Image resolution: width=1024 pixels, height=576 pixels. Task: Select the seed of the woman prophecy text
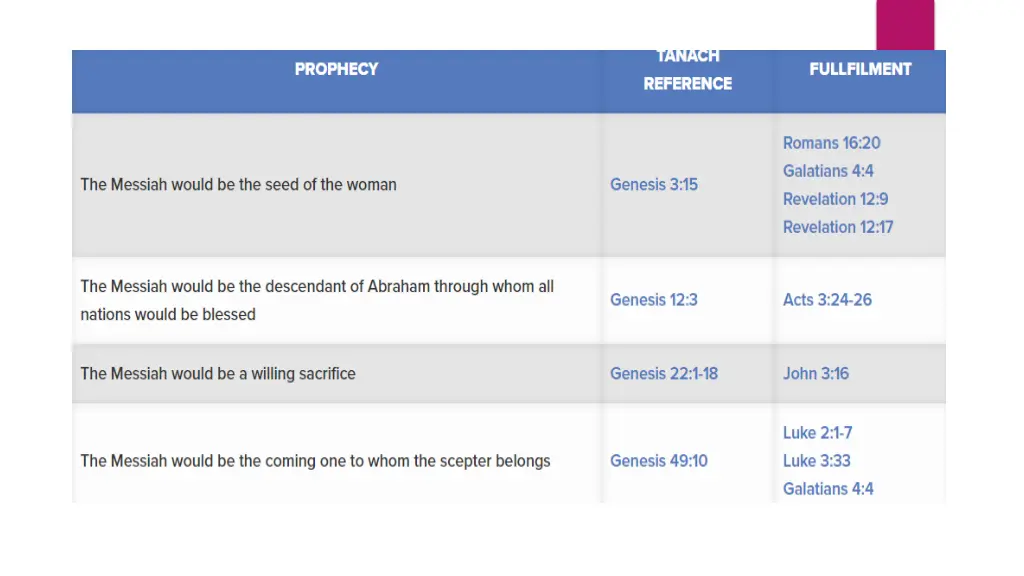(238, 185)
